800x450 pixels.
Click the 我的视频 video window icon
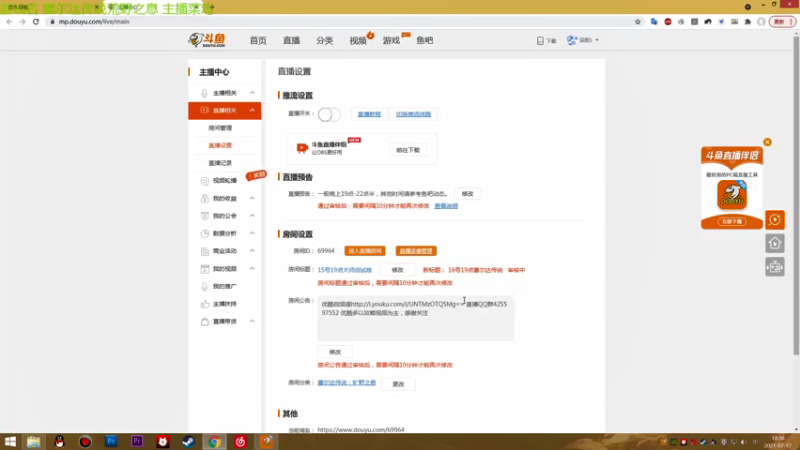point(205,268)
